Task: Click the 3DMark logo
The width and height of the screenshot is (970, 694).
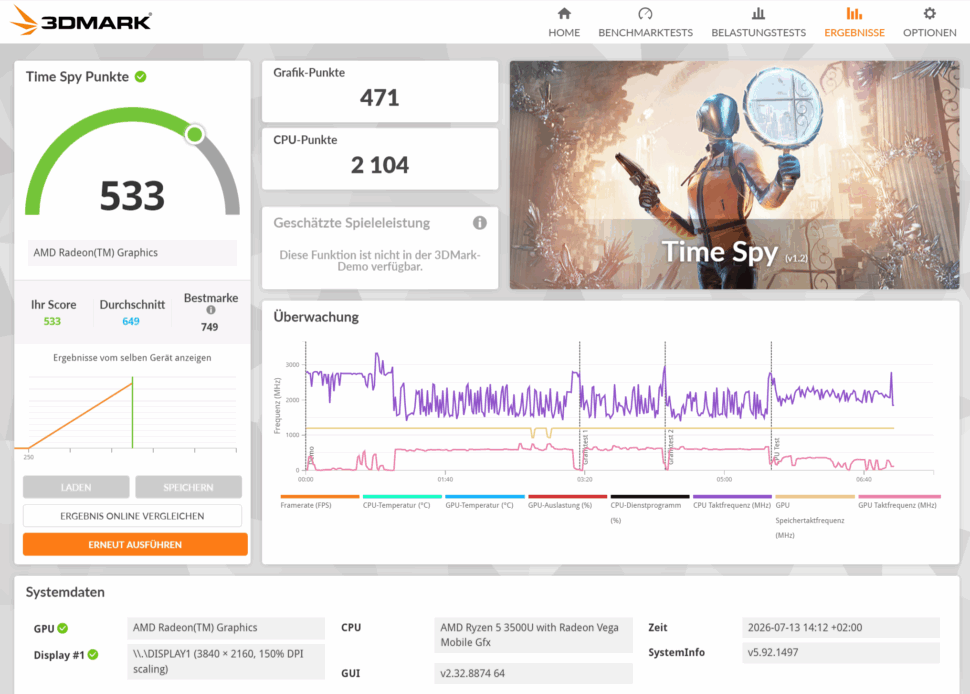Action: 81,20
